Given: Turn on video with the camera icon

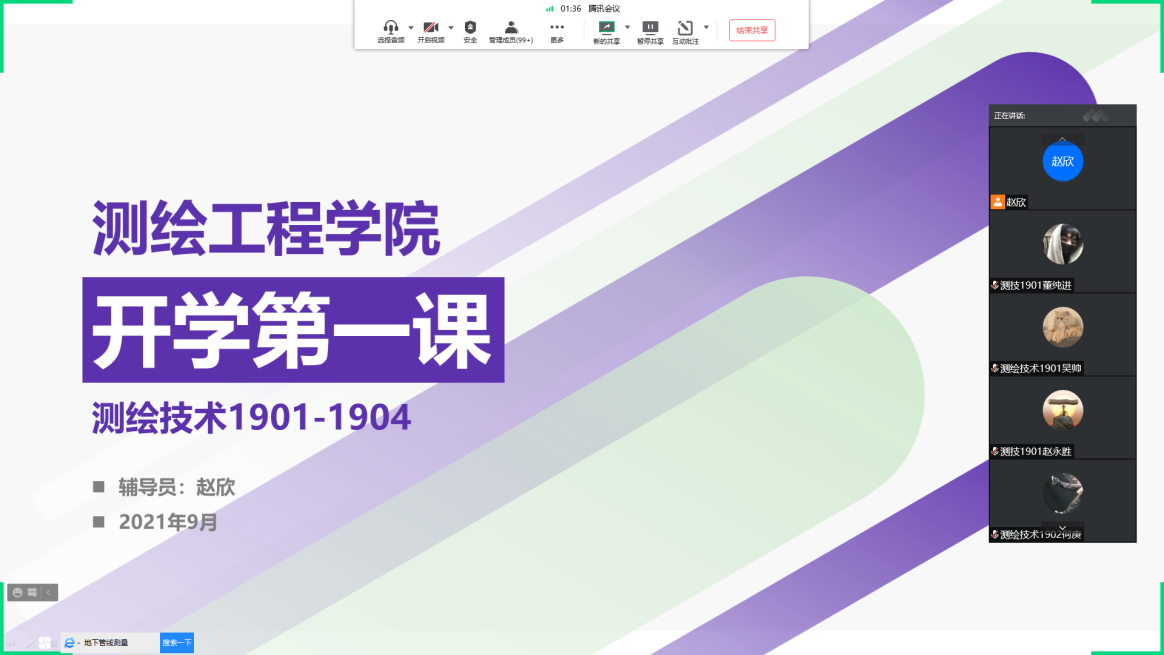Looking at the screenshot, I should (431, 28).
